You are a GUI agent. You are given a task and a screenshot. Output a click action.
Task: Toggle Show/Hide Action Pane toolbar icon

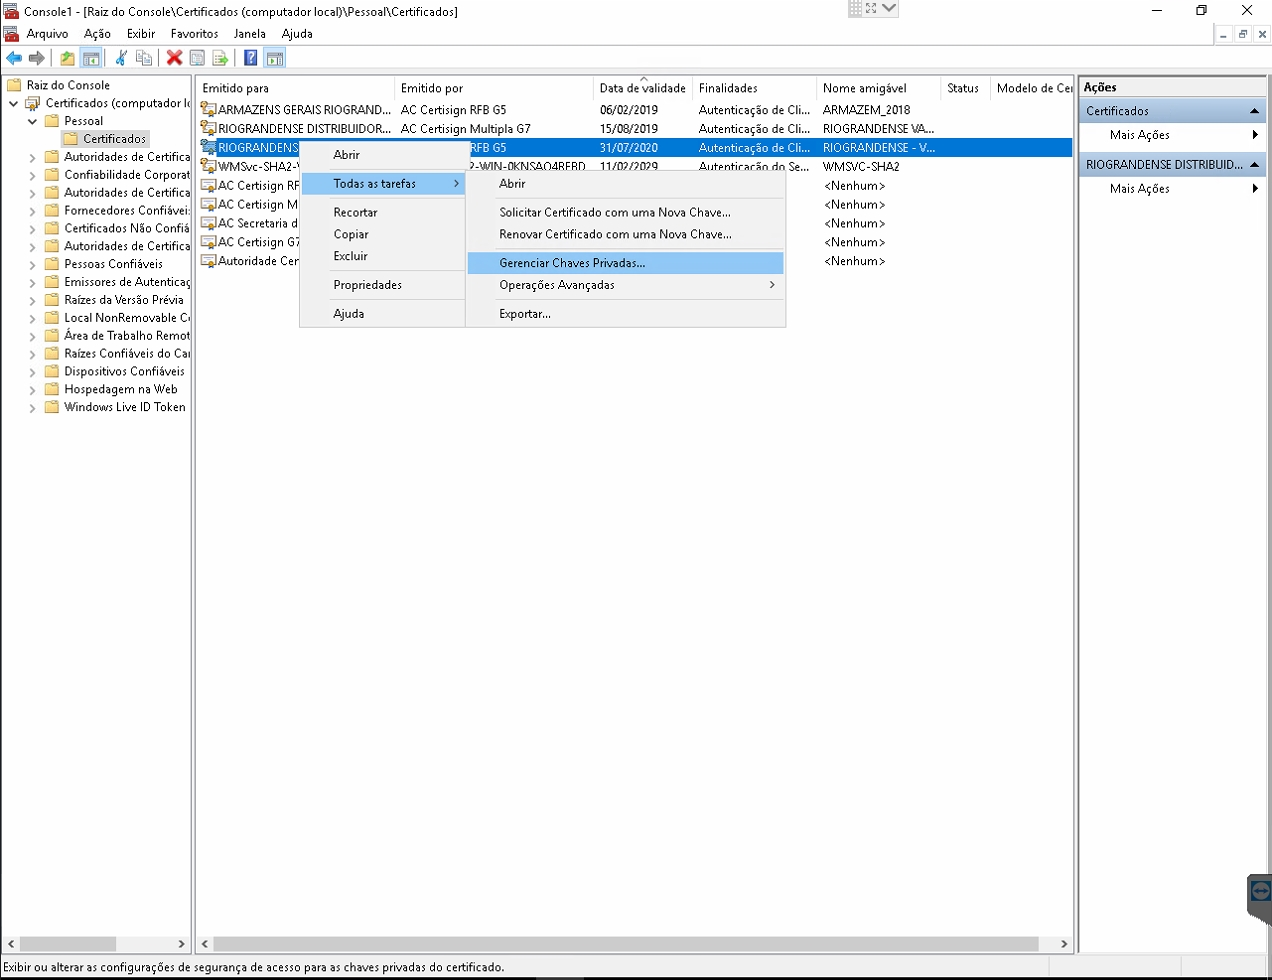point(275,58)
